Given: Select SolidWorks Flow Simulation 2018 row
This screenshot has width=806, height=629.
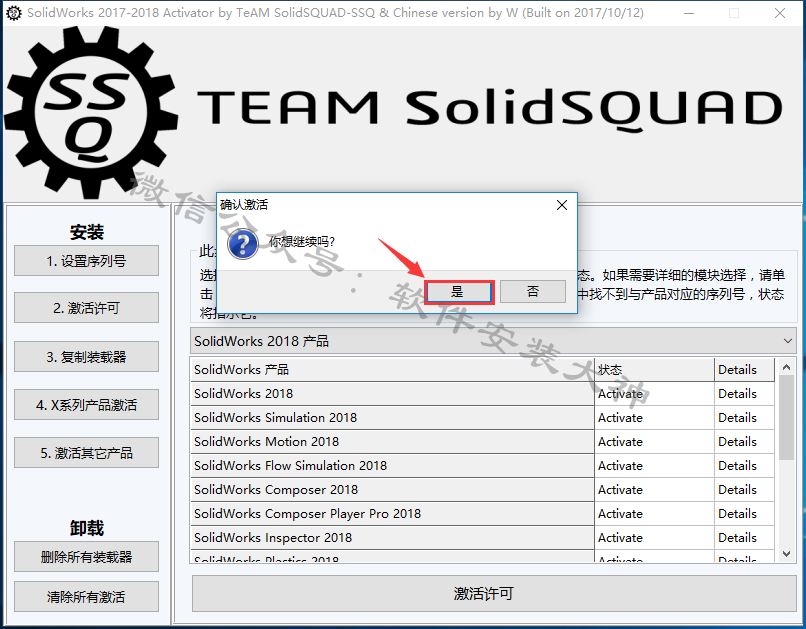Looking at the screenshot, I should pos(392,466).
